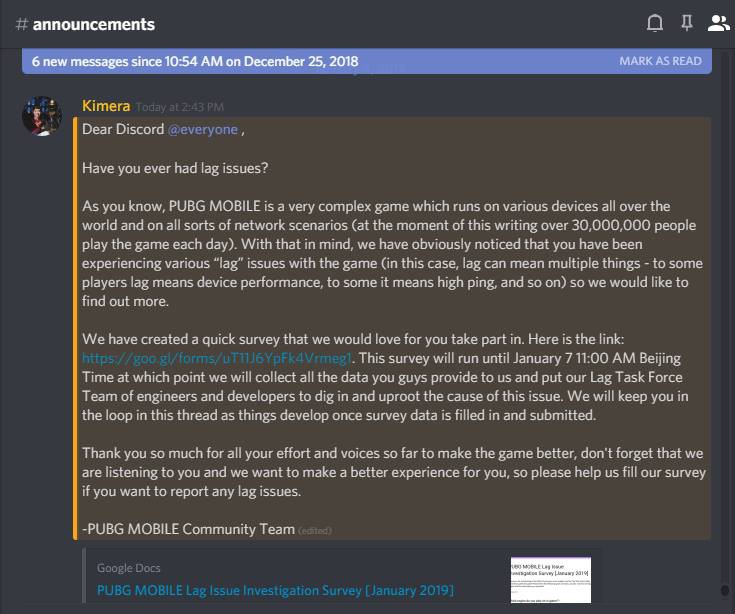Click the PUBG MOBILE Community Team signature

[188, 529]
